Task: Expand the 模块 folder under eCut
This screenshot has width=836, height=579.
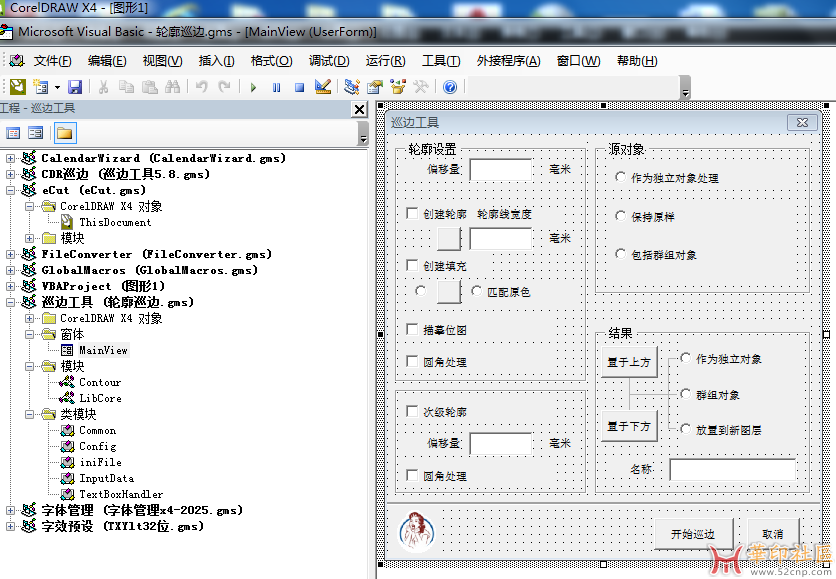Action: click(x=29, y=238)
